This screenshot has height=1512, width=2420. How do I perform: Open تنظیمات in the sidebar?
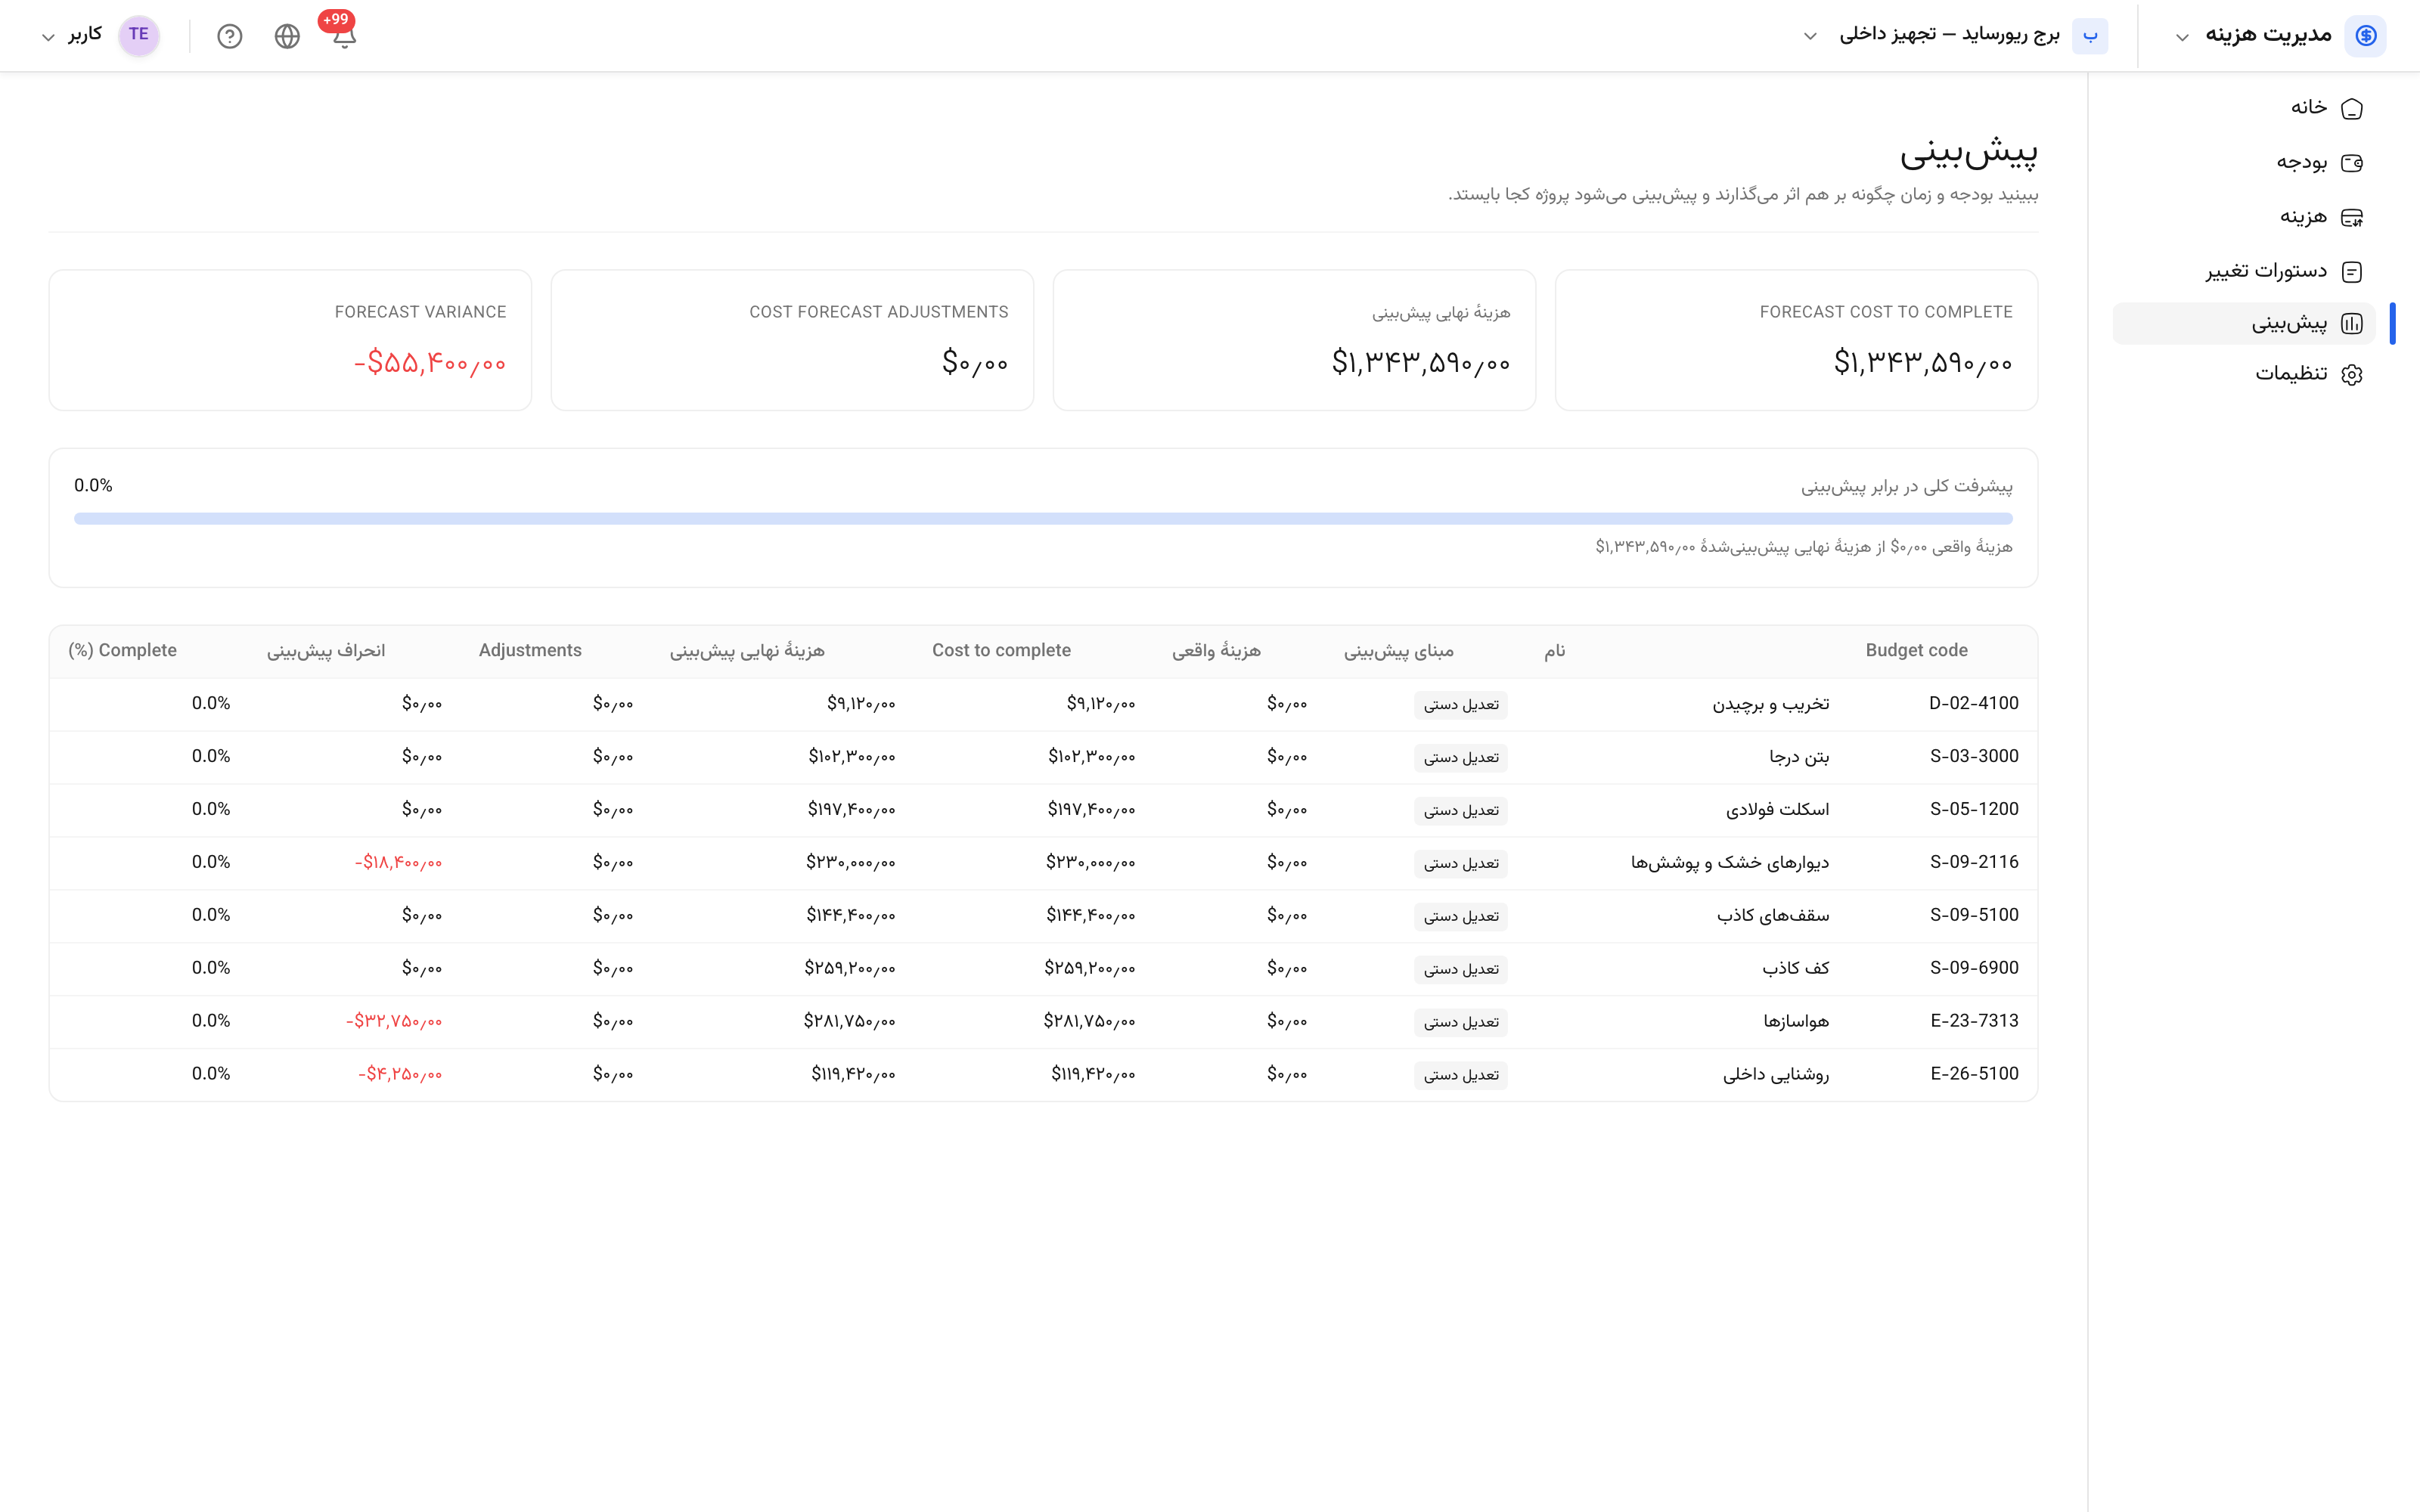pos(2244,374)
